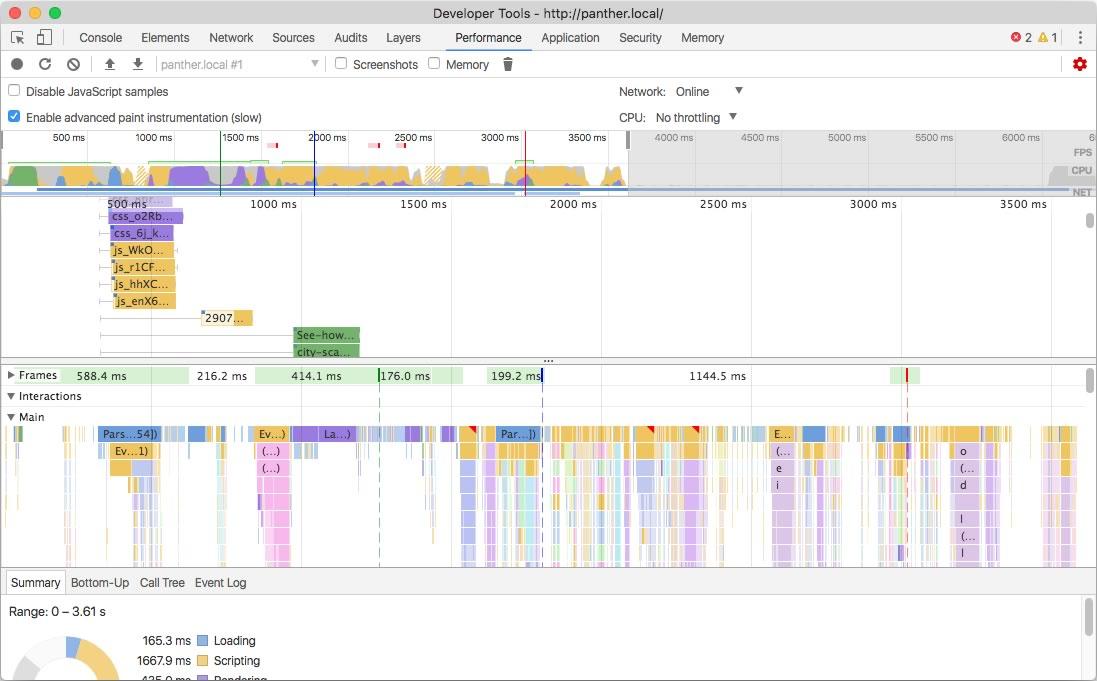1097x681 pixels.
Task: Click the Ev…1) flame chart block
Action: pyautogui.click(x=132, y=451)
